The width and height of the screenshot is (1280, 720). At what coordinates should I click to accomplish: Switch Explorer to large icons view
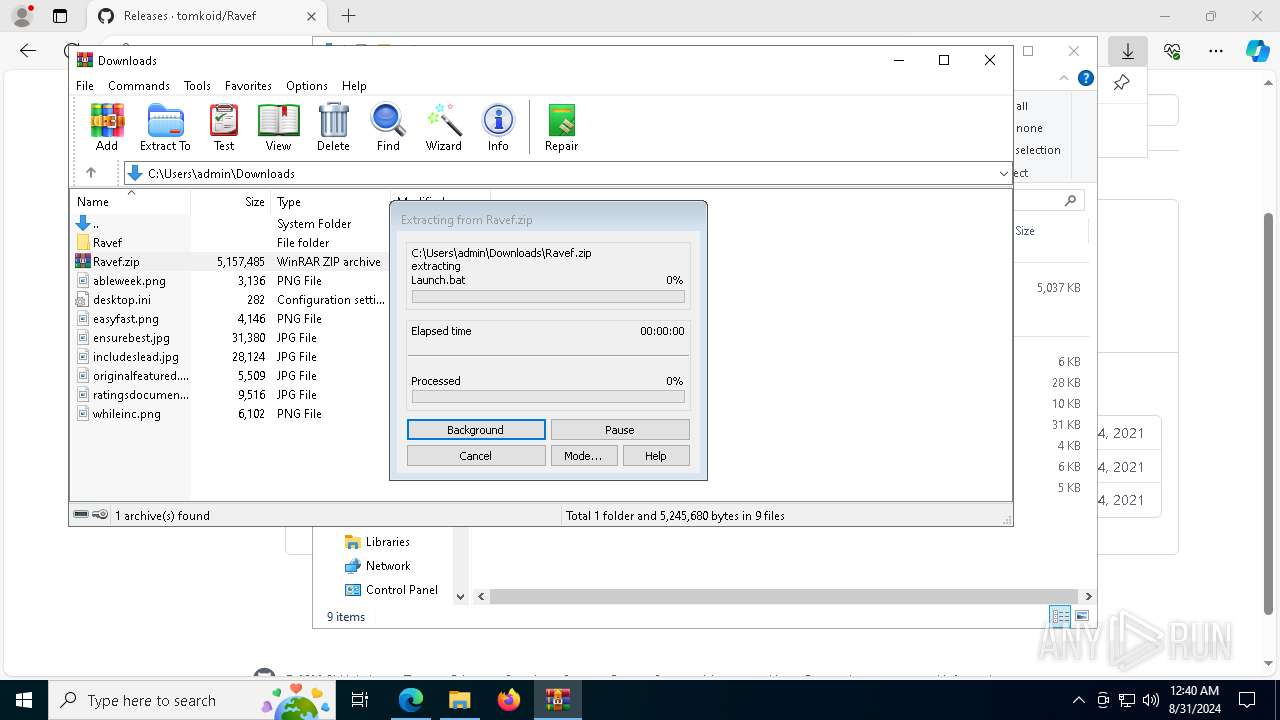(x=1082, y=616)
